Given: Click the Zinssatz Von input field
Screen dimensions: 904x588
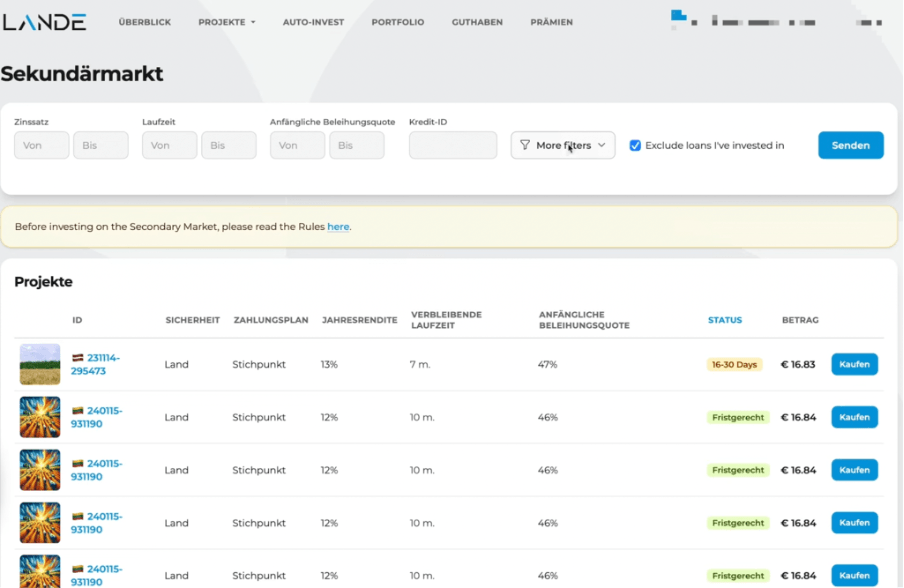Looking at the screenshot, I should click(x=42, y=145).
